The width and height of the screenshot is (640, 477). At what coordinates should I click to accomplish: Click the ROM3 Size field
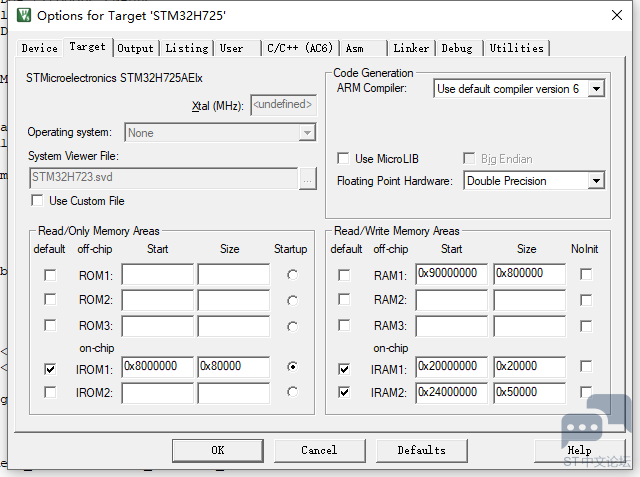[x=233, y=326]
